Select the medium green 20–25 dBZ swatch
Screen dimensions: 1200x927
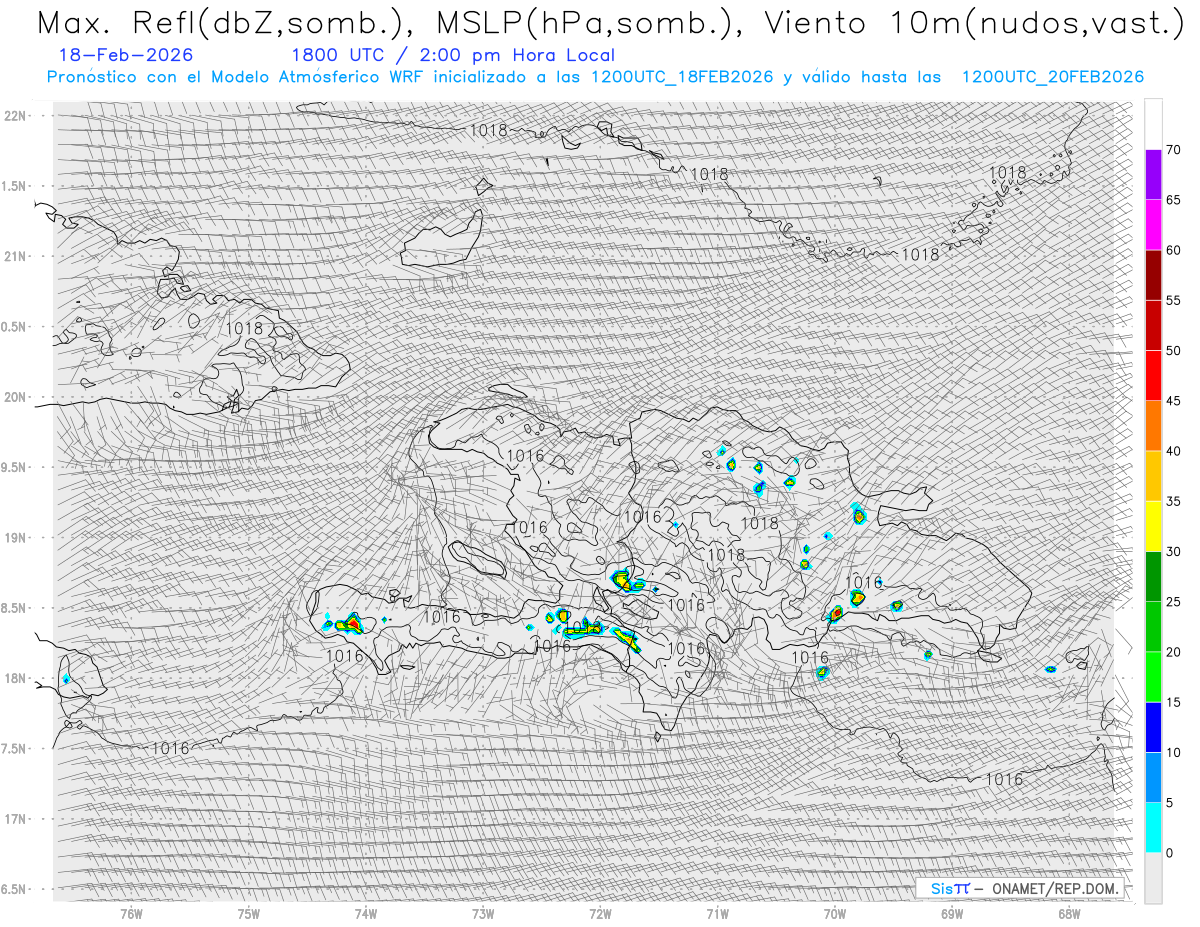[1153, 627]
